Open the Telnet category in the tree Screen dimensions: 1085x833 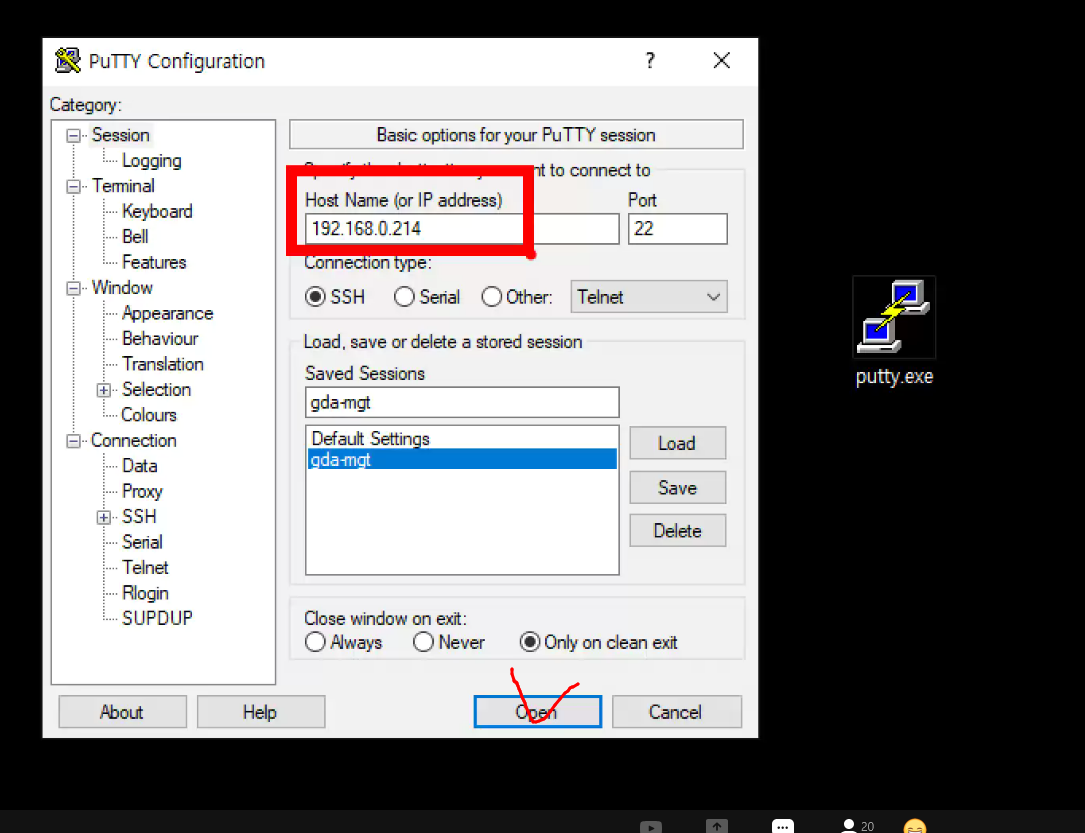point(145,568)
